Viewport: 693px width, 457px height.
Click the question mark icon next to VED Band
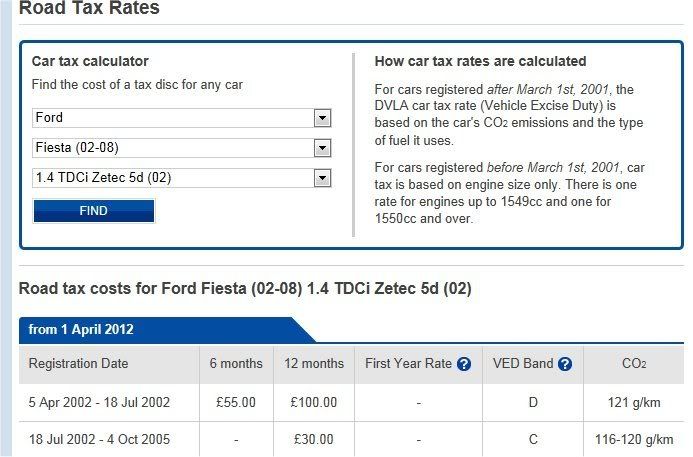coord(565,364)
